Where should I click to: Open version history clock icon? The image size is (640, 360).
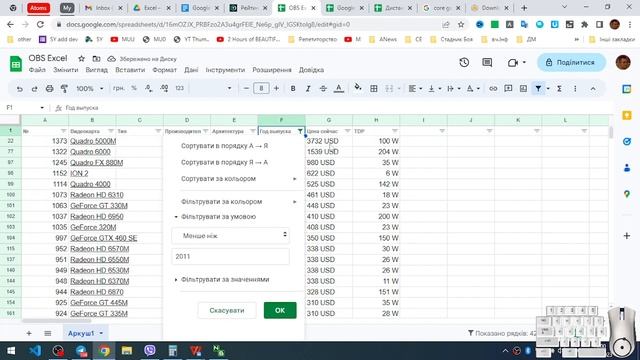click(464, 62)
